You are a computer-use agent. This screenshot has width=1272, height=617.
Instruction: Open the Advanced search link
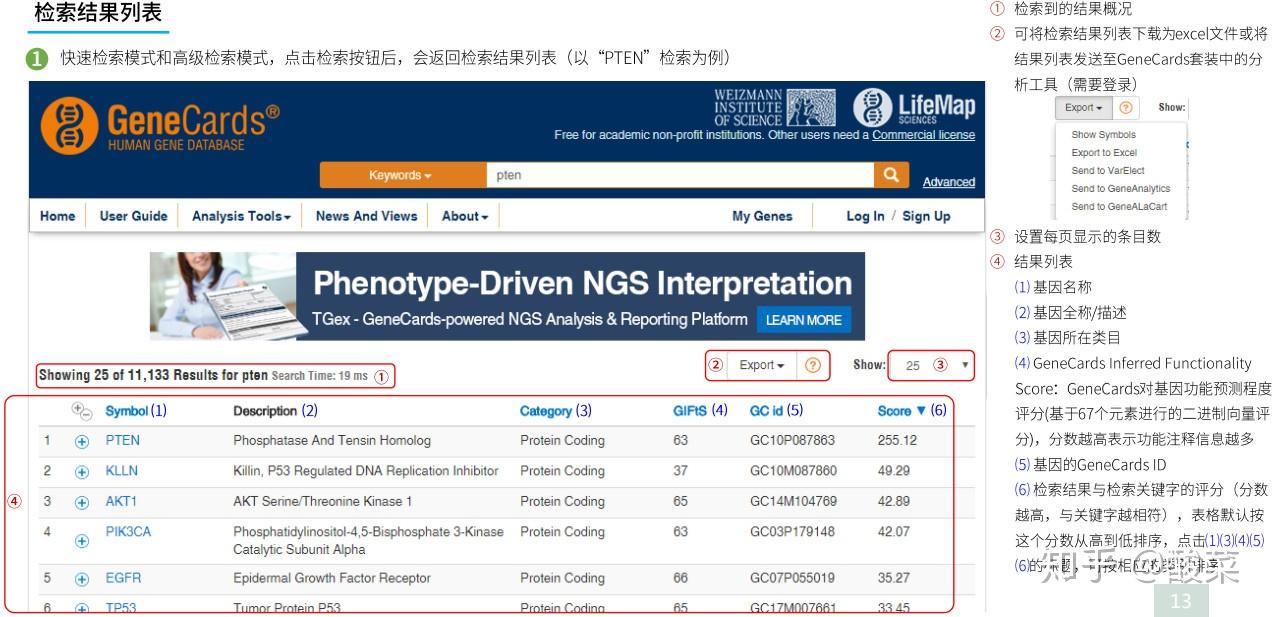click(x=948, y=181)
